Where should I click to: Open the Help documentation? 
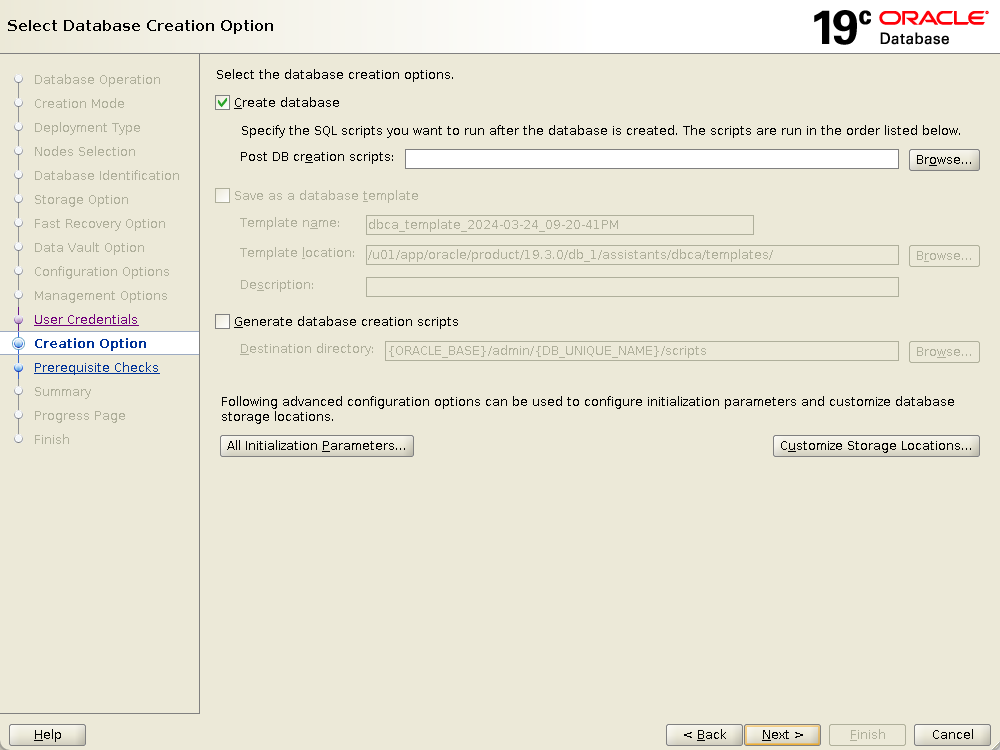(47, 735)
